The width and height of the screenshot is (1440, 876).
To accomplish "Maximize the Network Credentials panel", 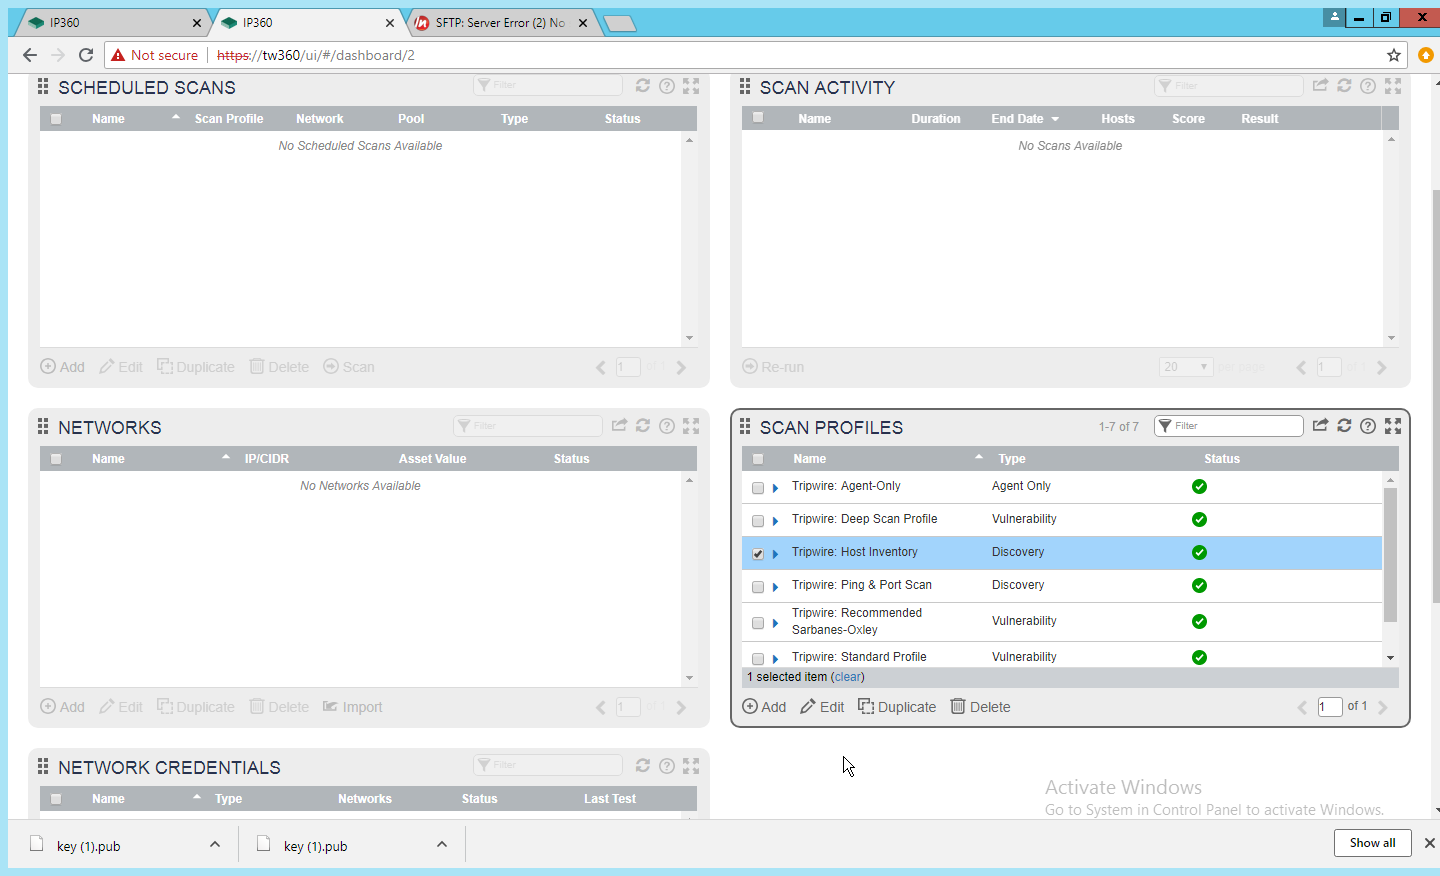I will click(x=691, y=766).
